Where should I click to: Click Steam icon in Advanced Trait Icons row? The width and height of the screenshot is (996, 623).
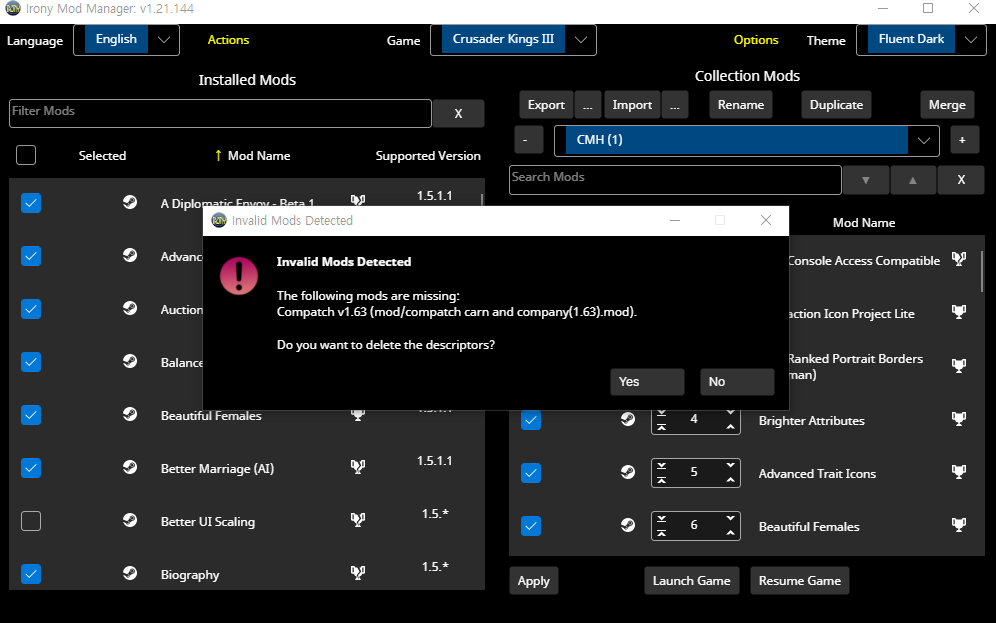tap(628, 472)
